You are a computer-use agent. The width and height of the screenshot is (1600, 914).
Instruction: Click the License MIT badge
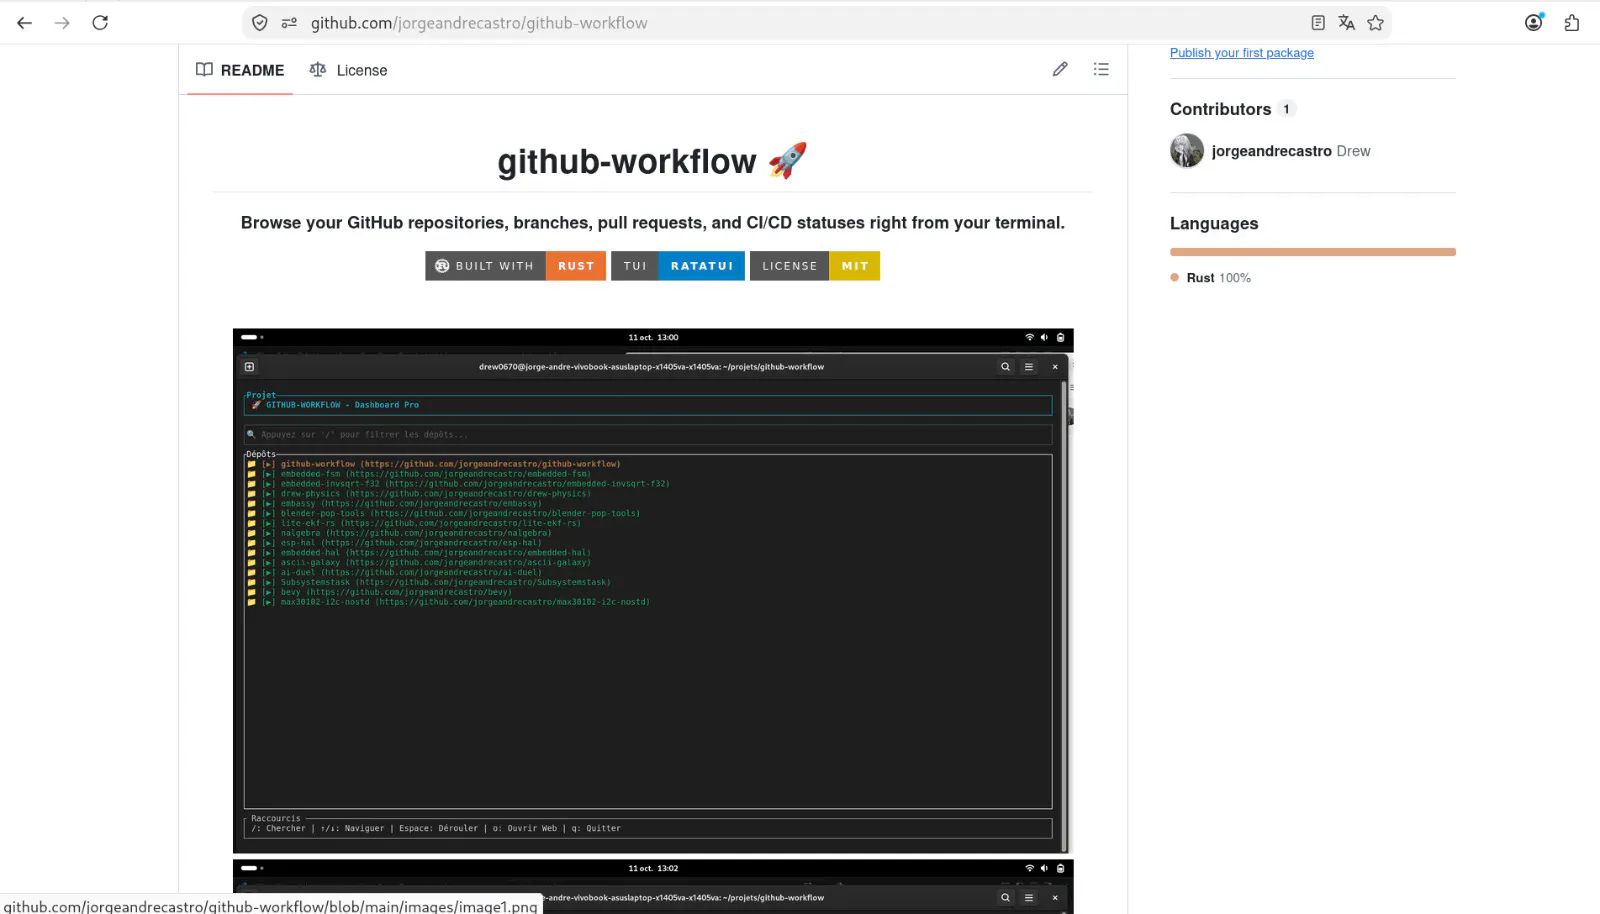(815, 266)
